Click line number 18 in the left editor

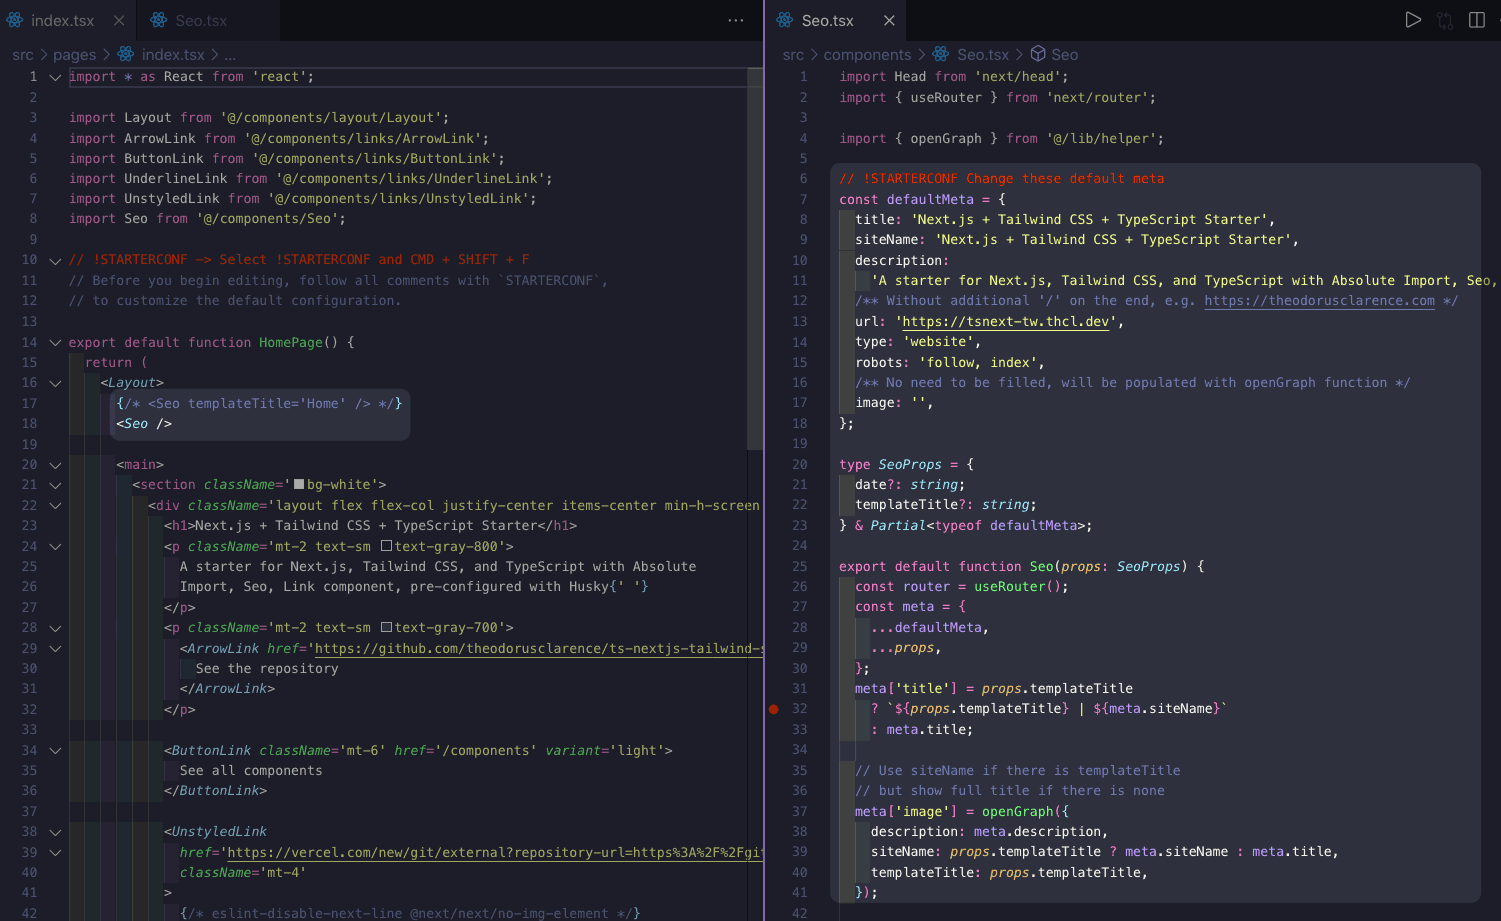(x=29, y=424)
